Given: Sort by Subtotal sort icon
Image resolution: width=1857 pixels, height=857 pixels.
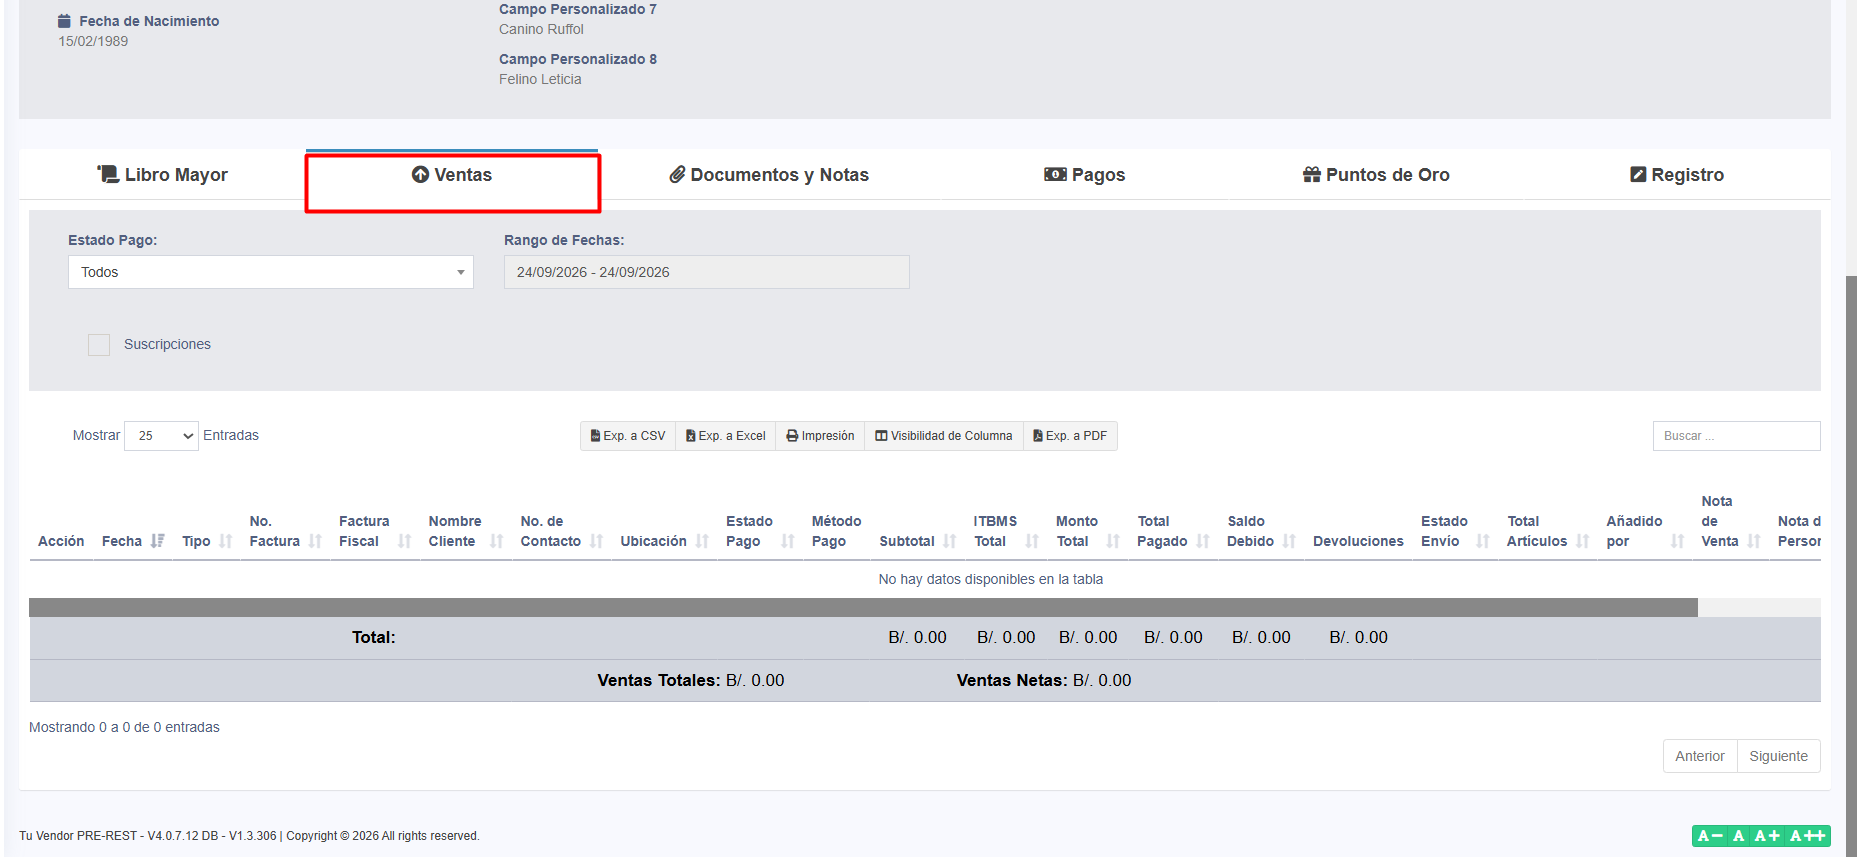Looking at the screenshot, I should [950, 541].
